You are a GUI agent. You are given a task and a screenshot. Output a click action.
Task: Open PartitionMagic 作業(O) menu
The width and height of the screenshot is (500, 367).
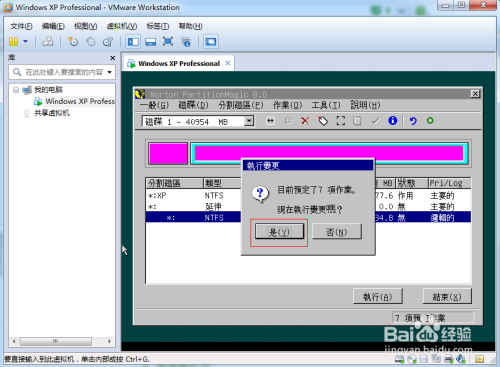pos(287,105)
